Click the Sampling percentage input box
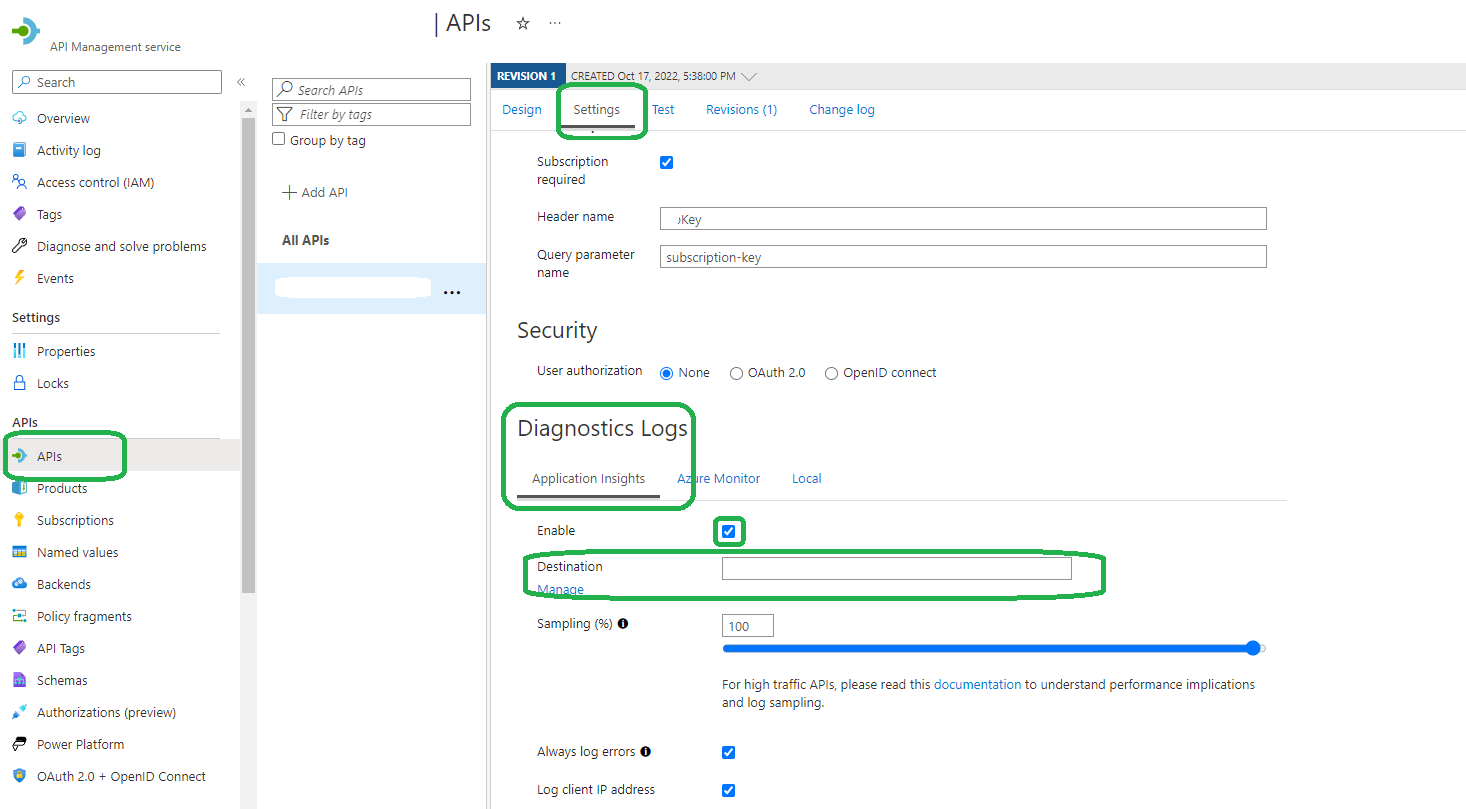The image size is (1466, 809). point(748,626)
